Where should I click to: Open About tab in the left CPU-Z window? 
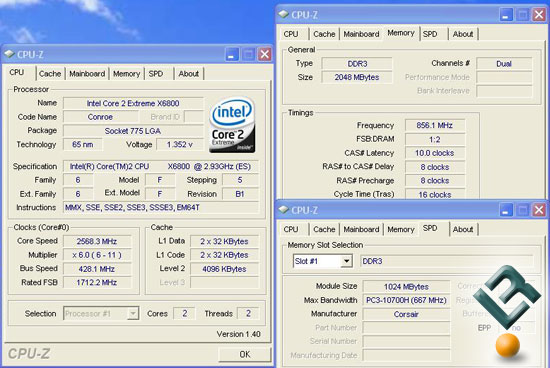tap(189, 74)
